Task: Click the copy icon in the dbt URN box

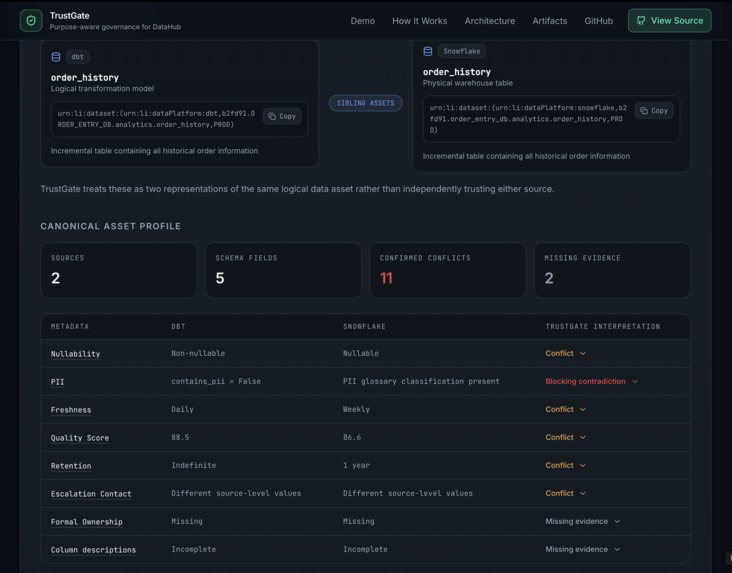Action: 272,116
